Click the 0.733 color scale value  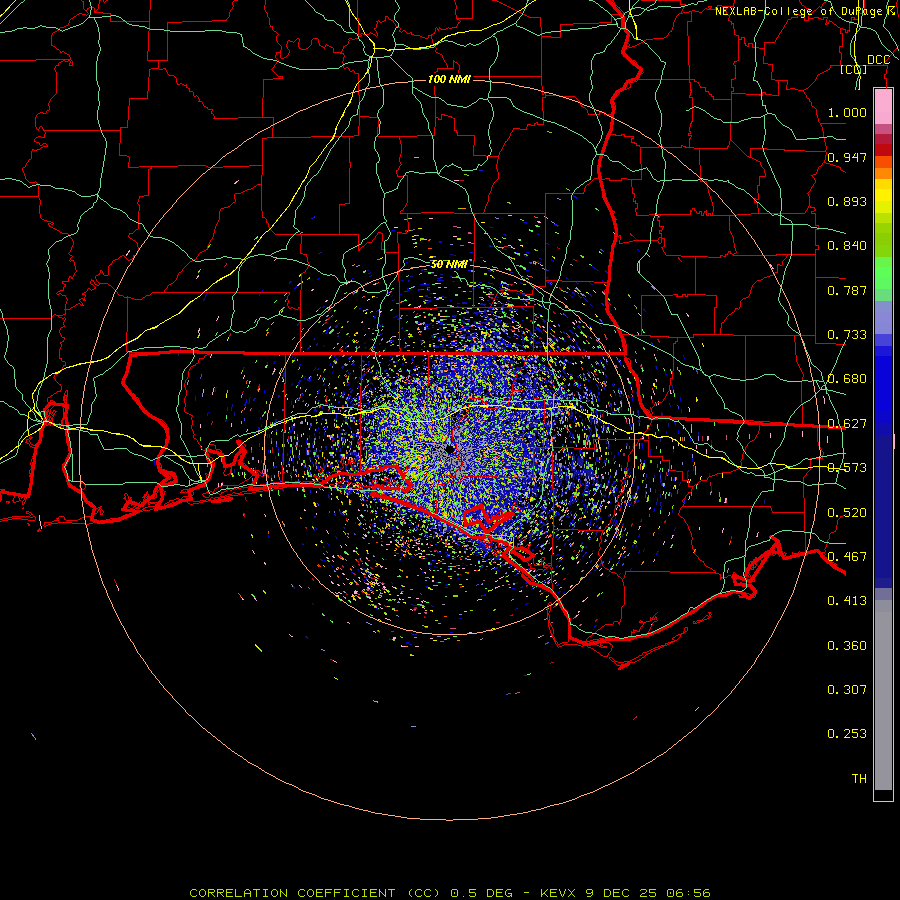(847, 335)
